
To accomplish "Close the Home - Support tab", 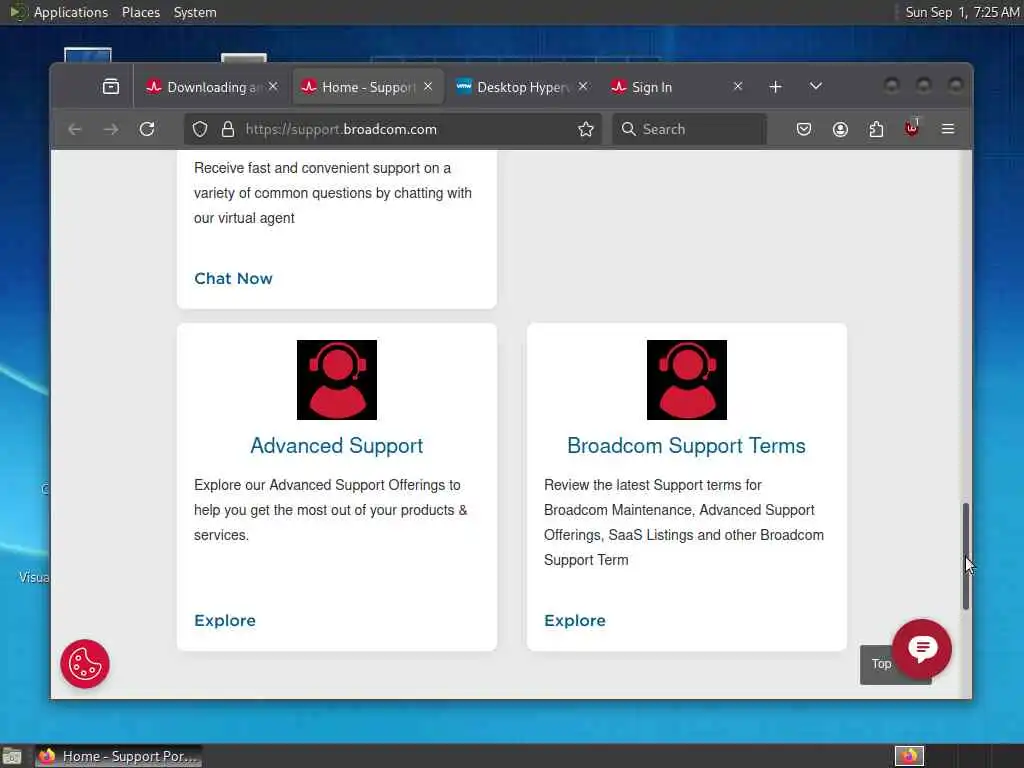I will coord(428,86).
